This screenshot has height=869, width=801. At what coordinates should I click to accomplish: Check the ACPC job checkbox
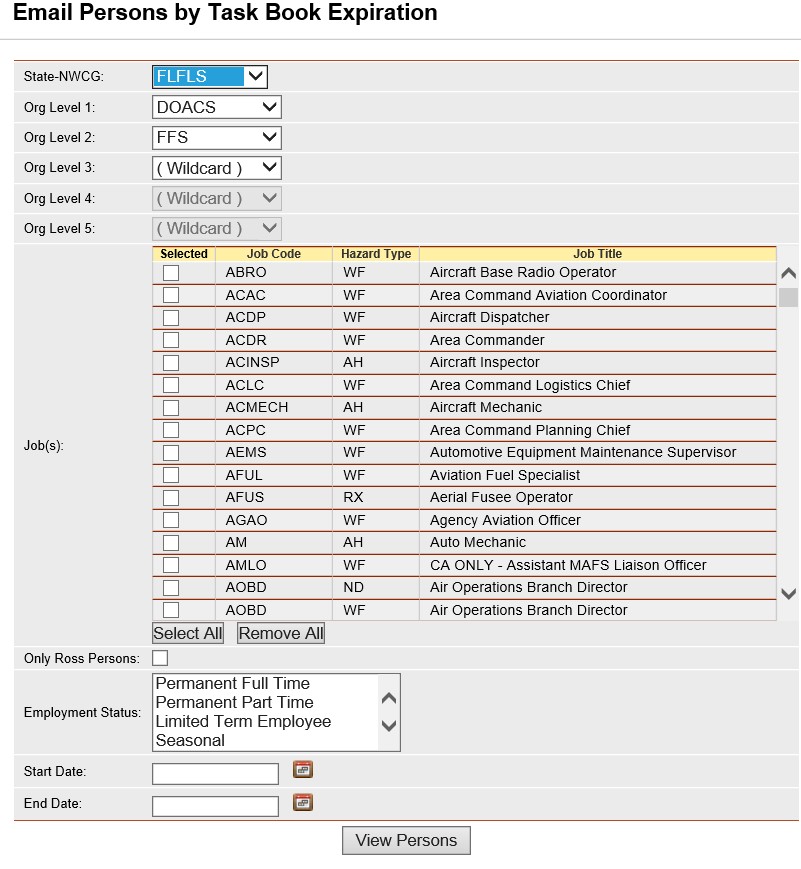171,430
